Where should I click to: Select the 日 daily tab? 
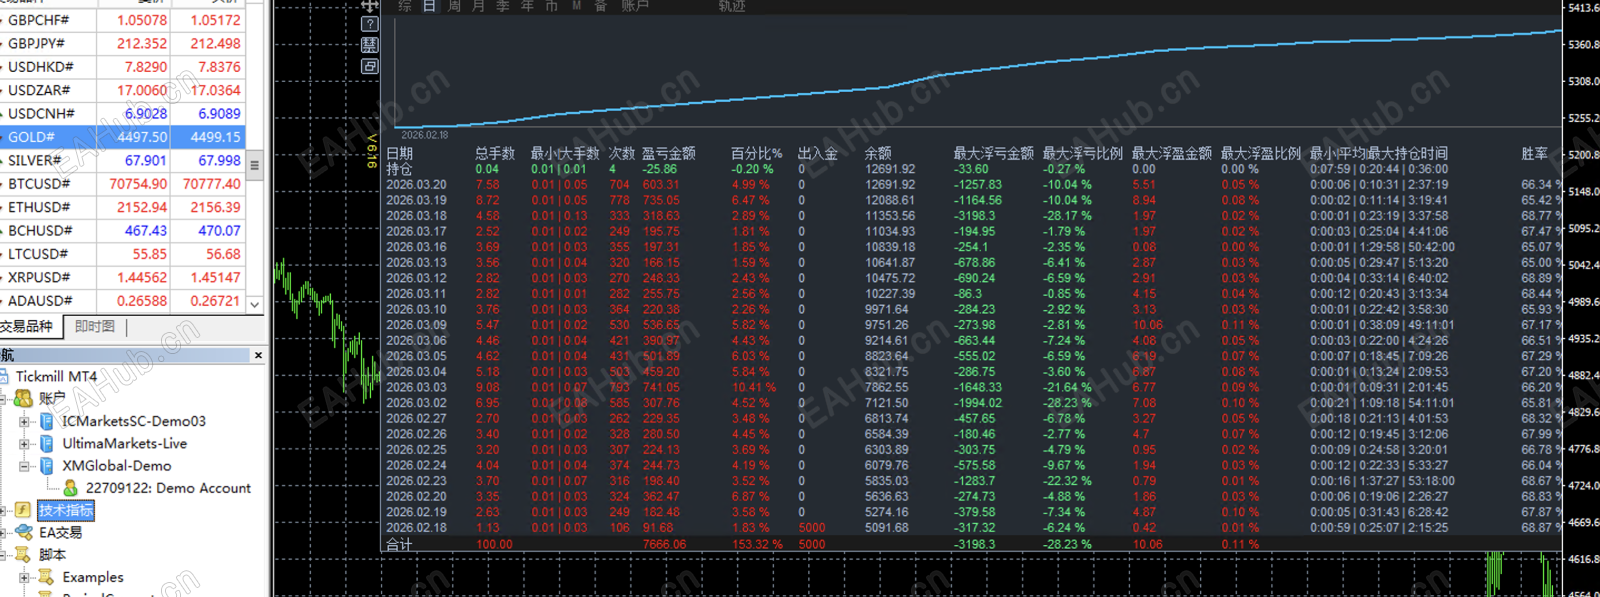(x=429, y=5)
